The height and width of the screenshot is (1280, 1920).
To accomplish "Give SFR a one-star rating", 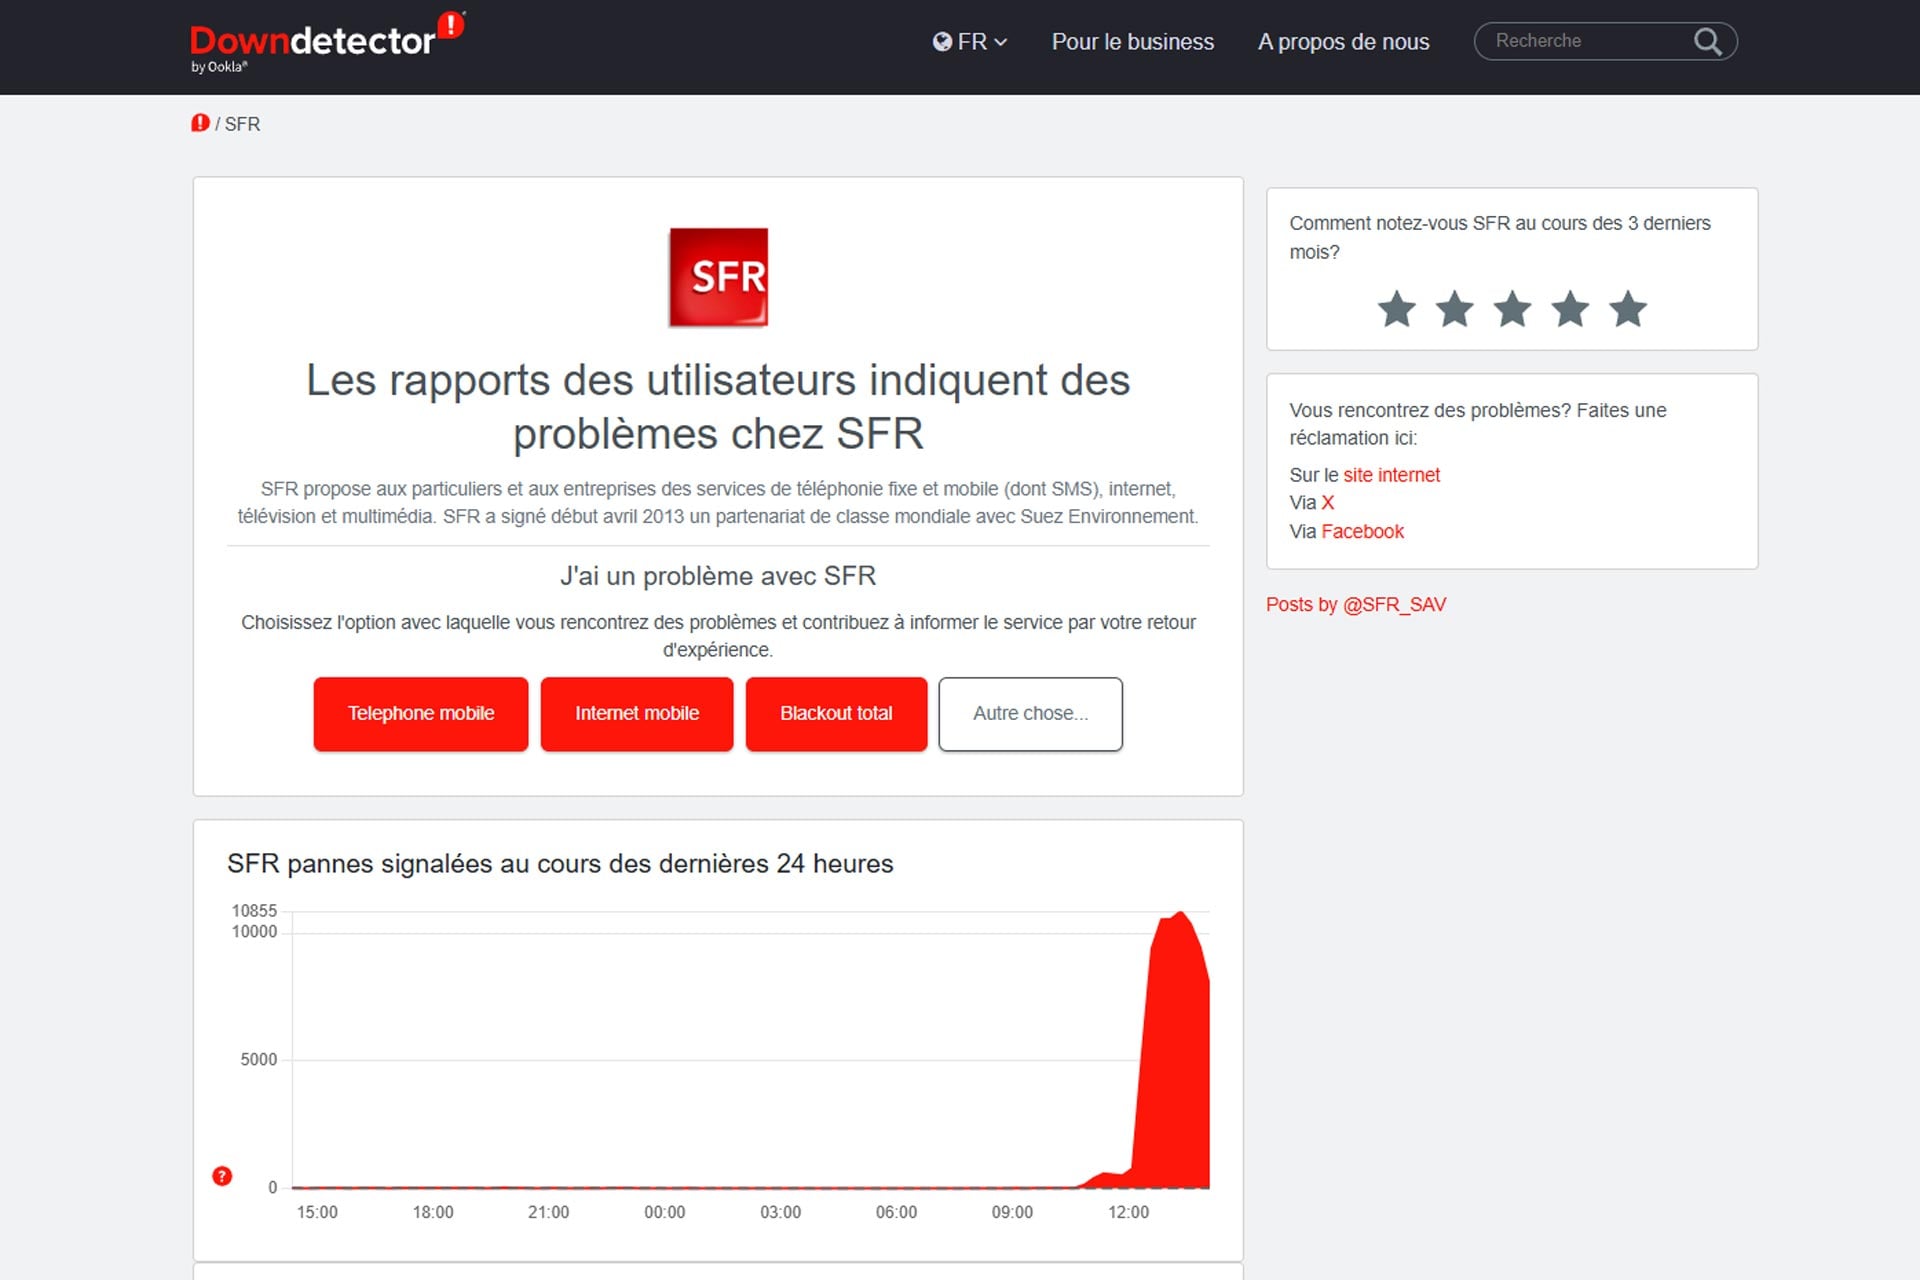I will pyautogui.click(x=1397, y=310).
